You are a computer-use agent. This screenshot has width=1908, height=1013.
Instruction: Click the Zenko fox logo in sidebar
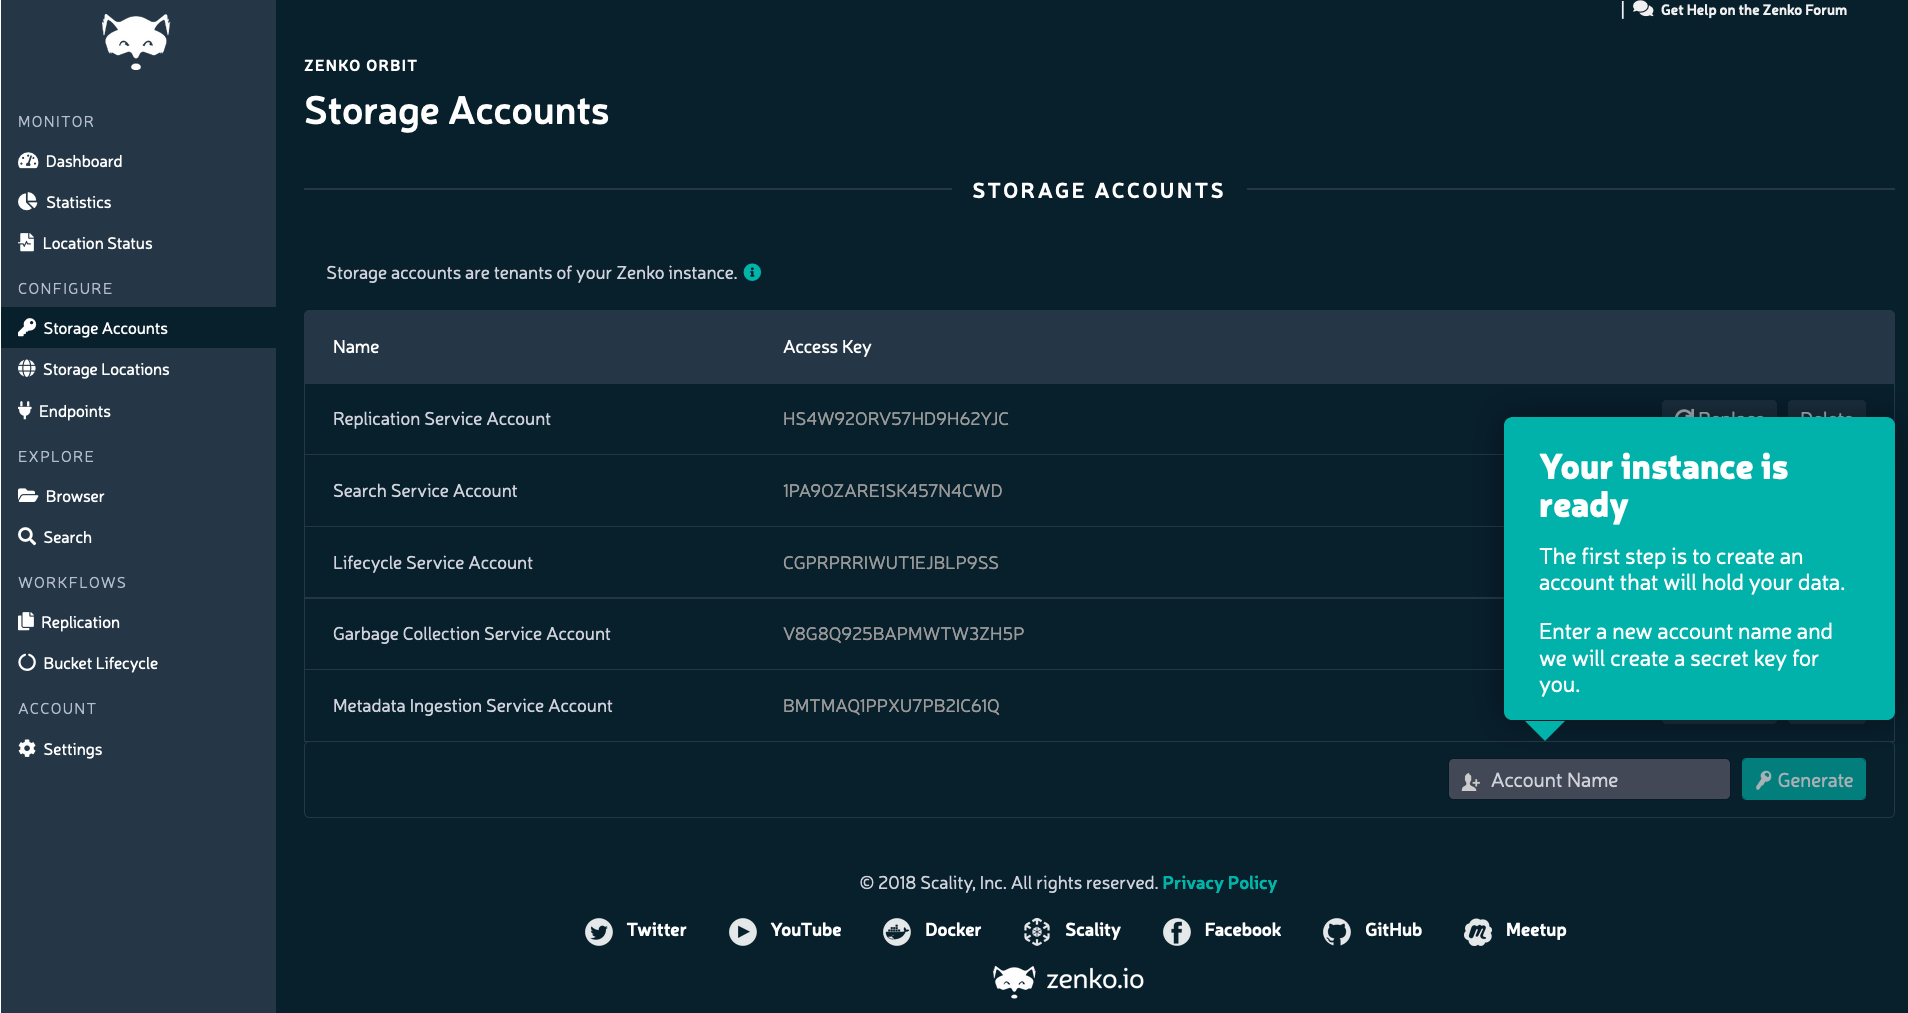pyautogui.click(x=136, y=41)
